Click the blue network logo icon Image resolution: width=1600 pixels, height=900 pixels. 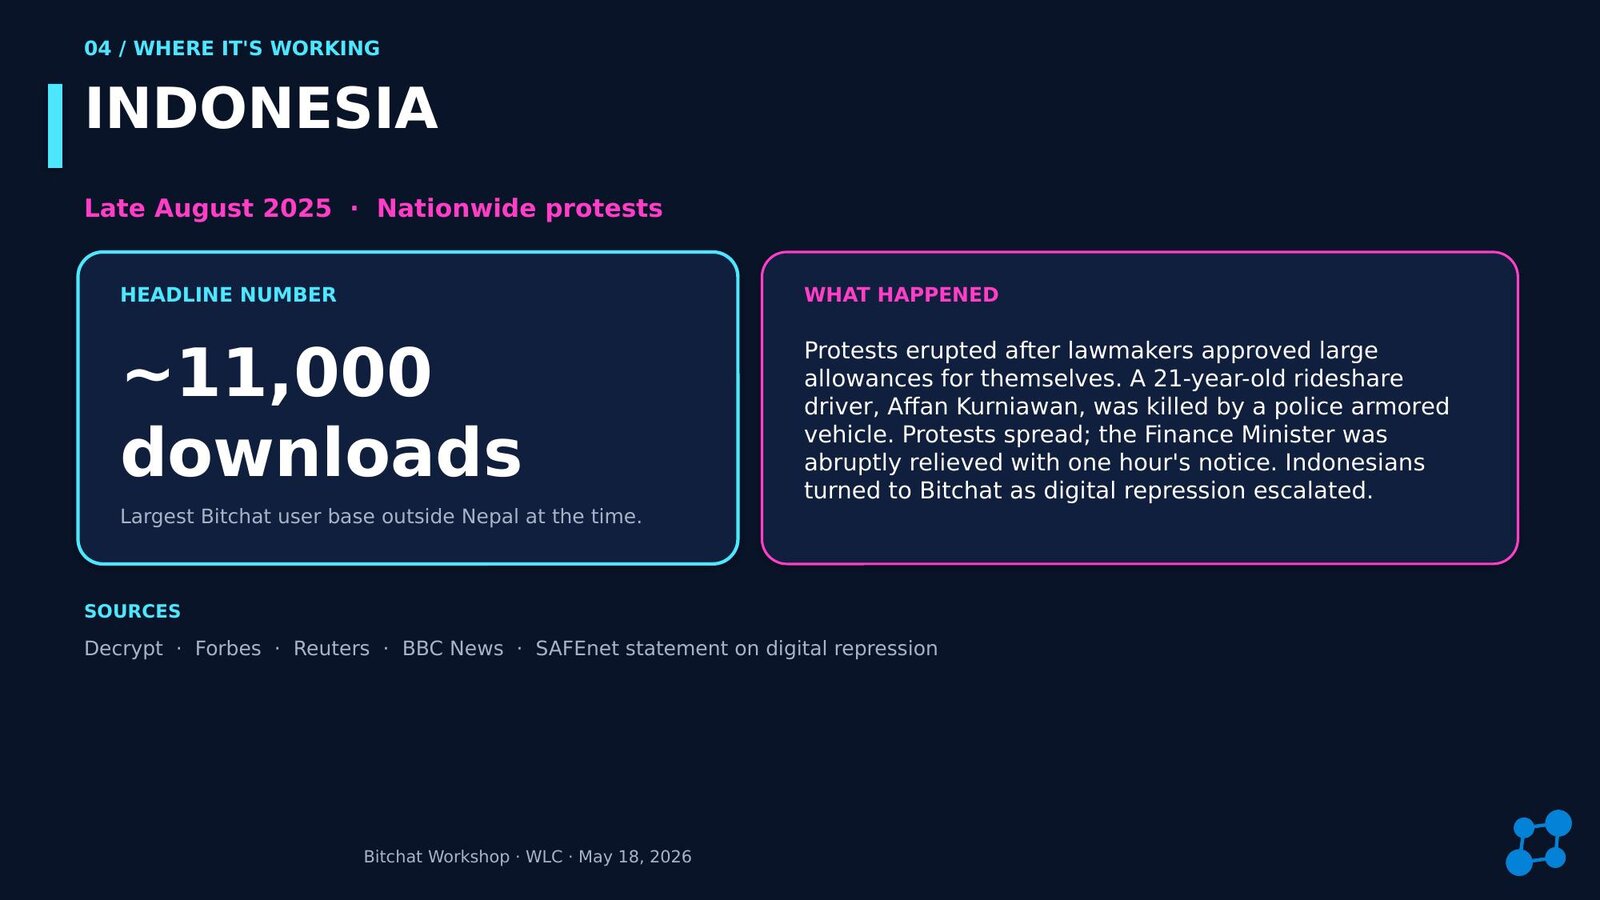(x=1539, y=843)
